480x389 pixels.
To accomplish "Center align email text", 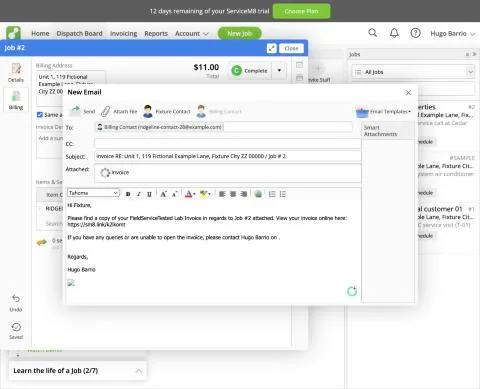I will [233, 194].
